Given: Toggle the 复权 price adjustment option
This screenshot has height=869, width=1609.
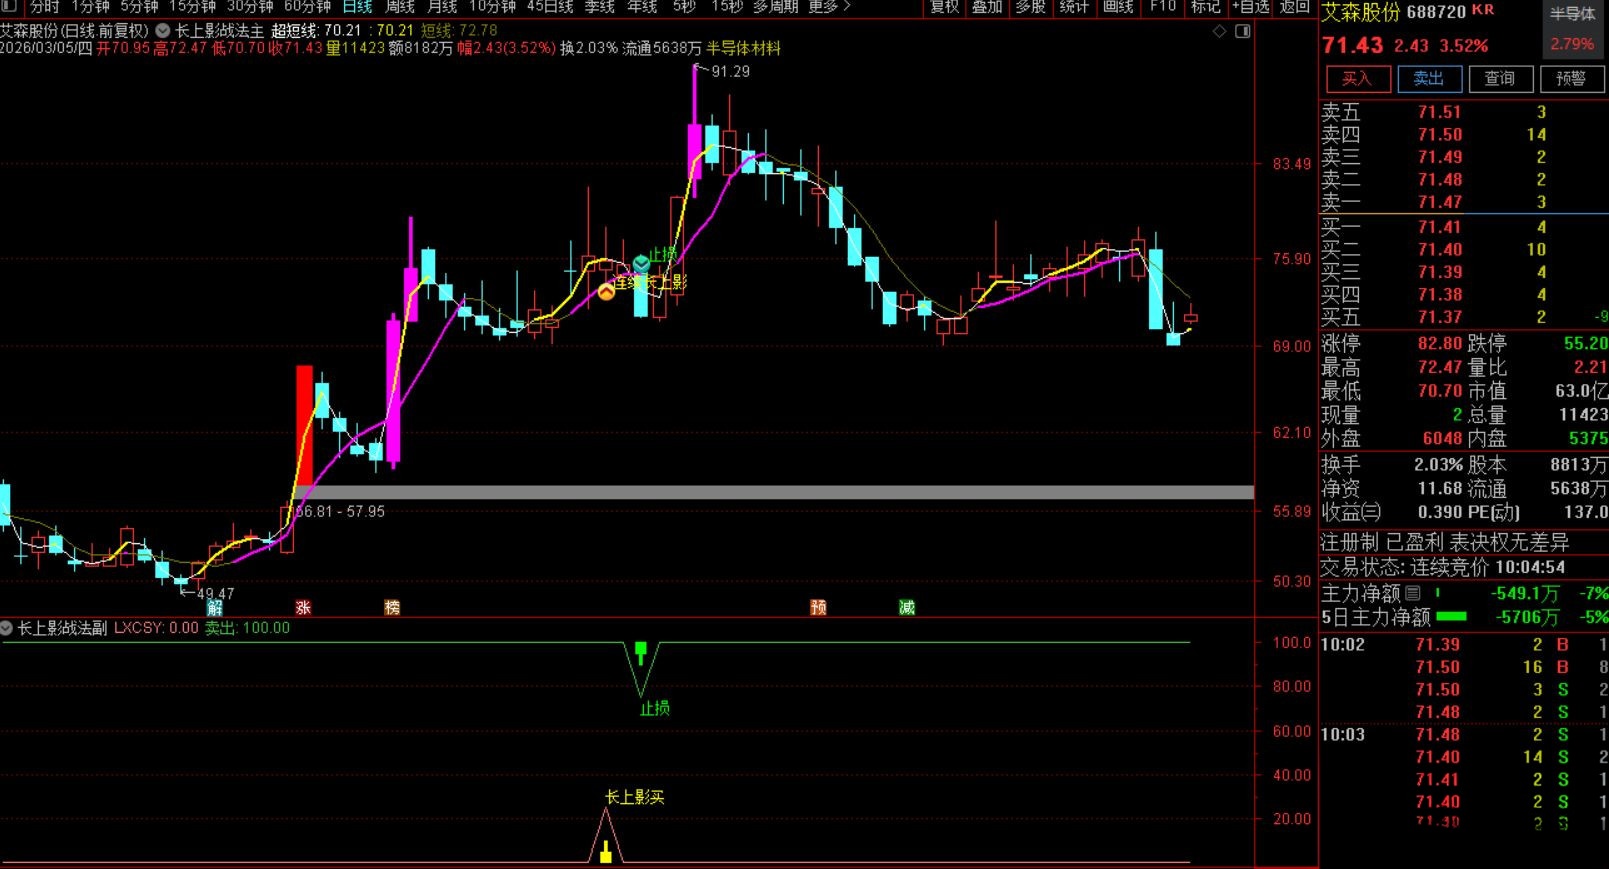Looking at the screenshot, I should [x=944, y=7].
